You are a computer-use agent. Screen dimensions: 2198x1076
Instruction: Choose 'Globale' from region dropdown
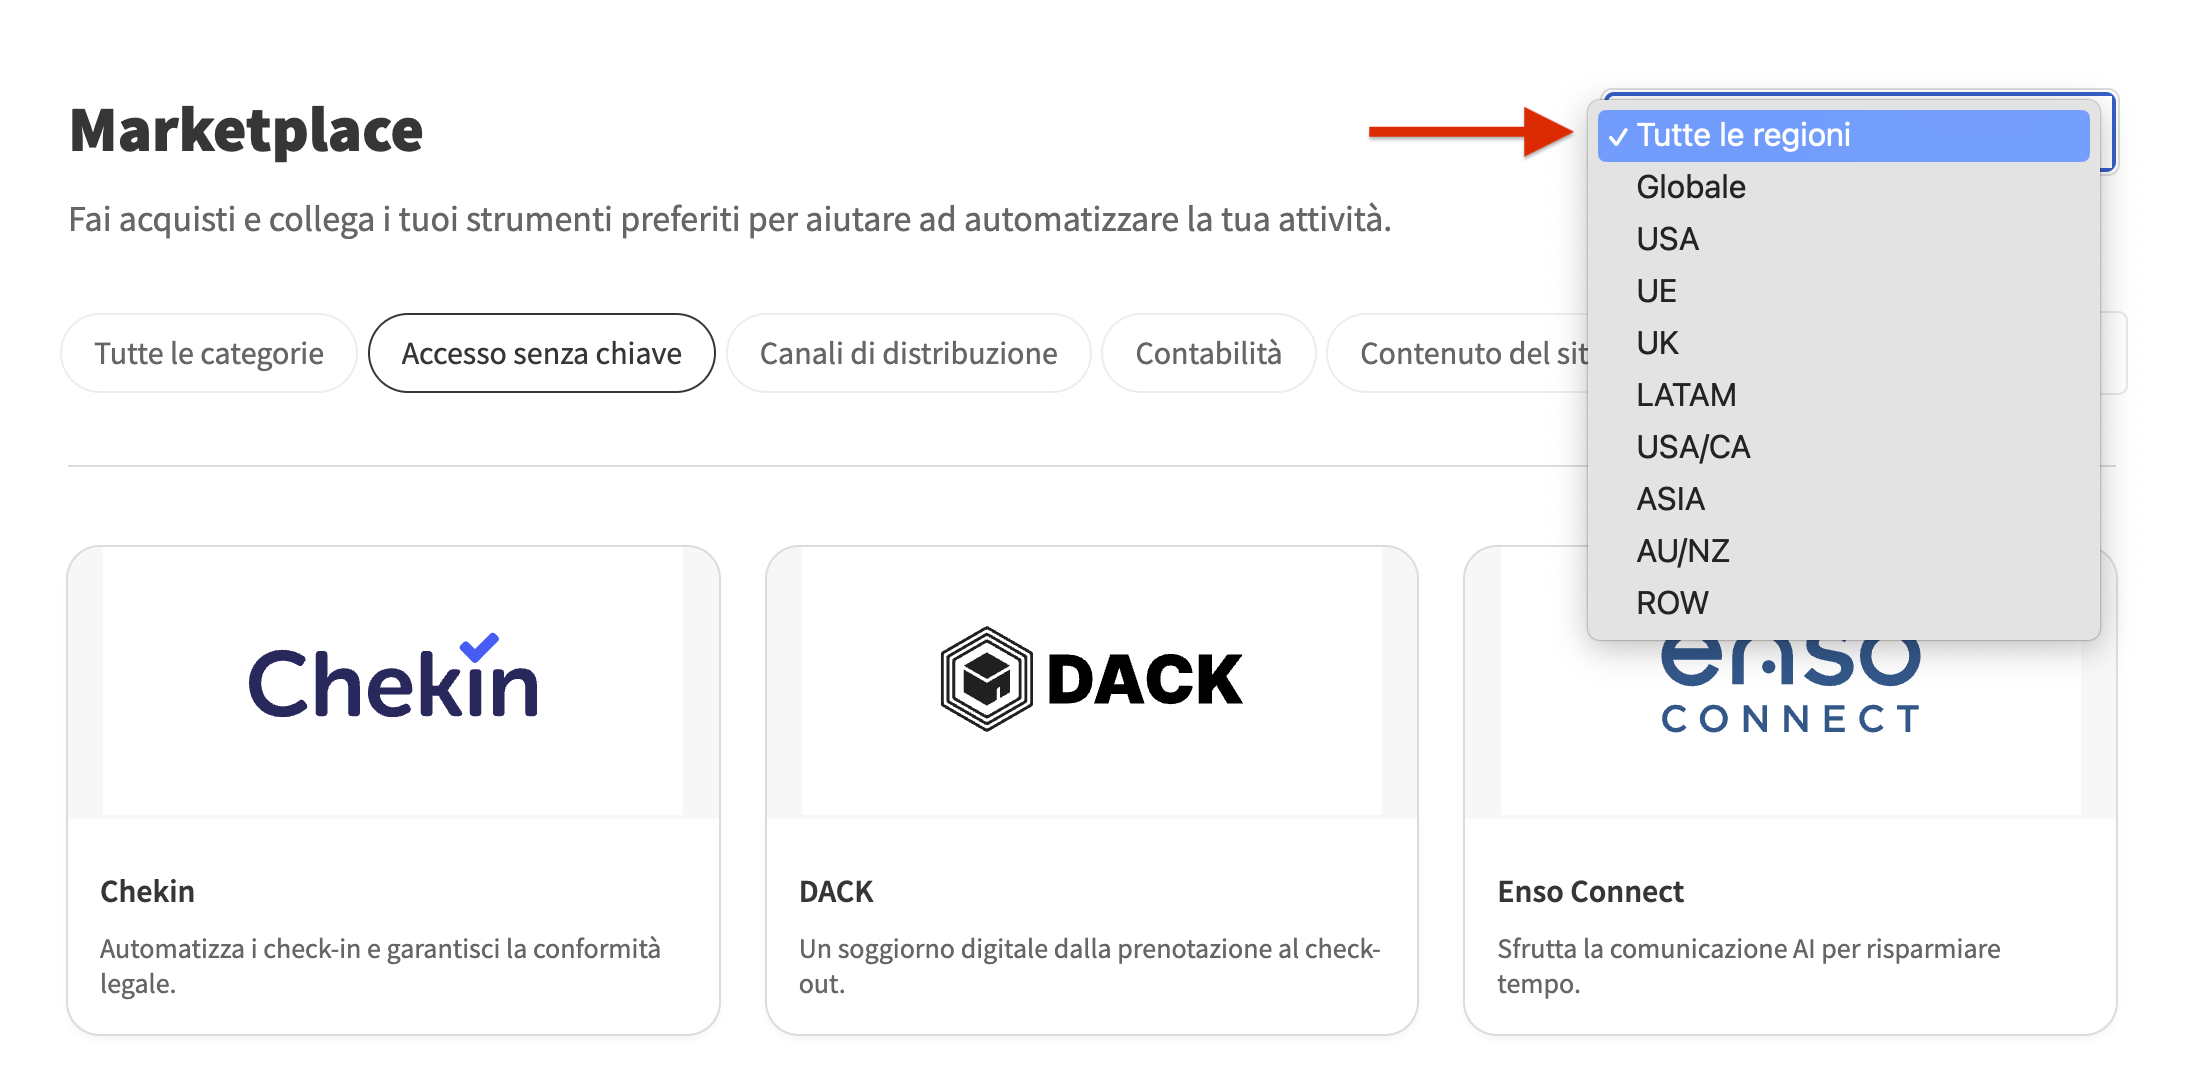point(1690,187)
